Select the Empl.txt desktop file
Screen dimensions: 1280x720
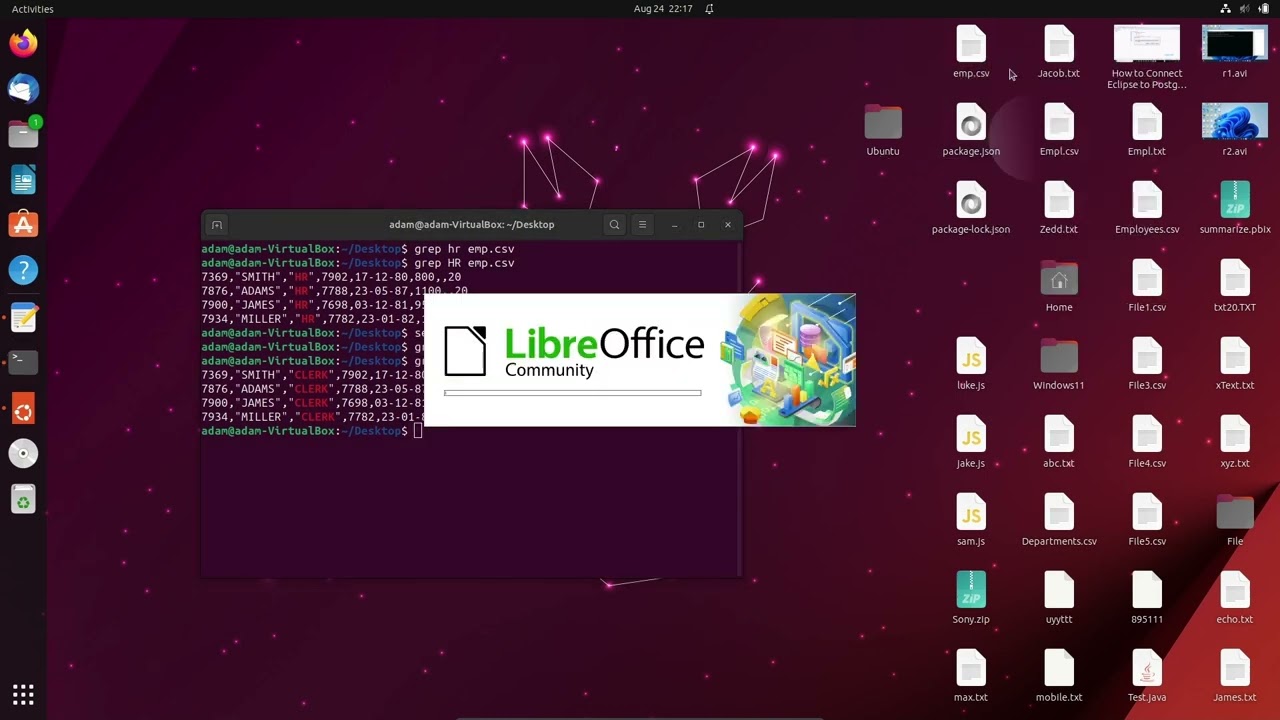[1147, 130]
